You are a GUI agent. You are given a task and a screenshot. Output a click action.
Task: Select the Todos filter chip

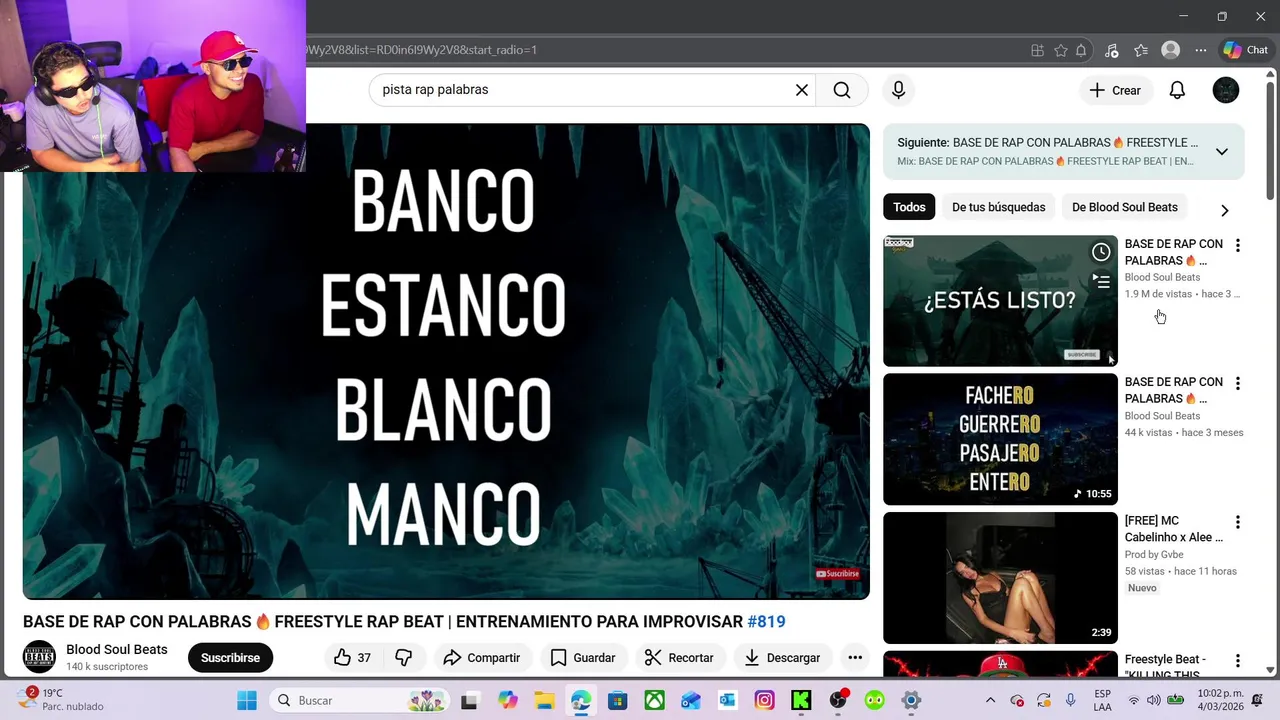click(x=909, y=207)
